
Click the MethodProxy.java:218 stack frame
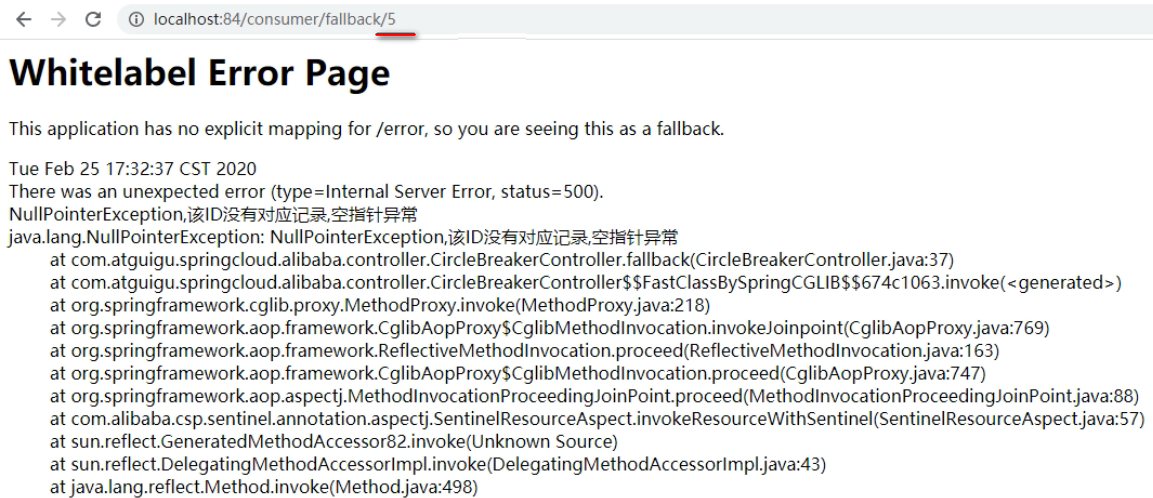pyautogui.click(x=379, y=305)
